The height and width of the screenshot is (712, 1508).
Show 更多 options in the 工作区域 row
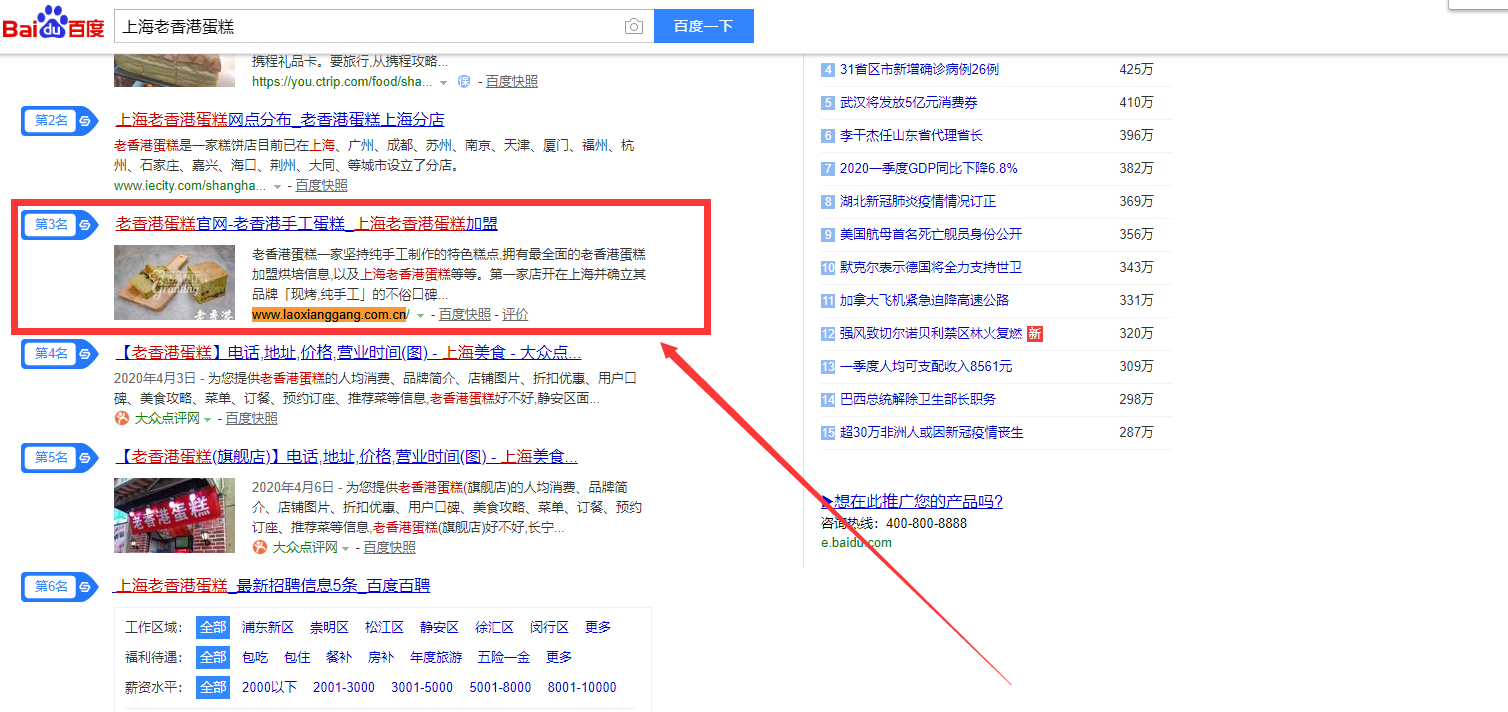[x=598, y=627]
